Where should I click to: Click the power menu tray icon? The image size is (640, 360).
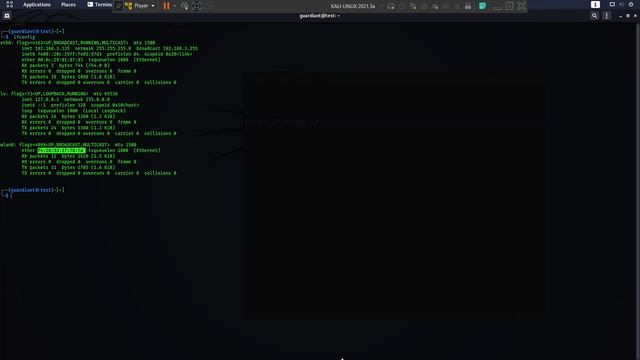[631, 4]
